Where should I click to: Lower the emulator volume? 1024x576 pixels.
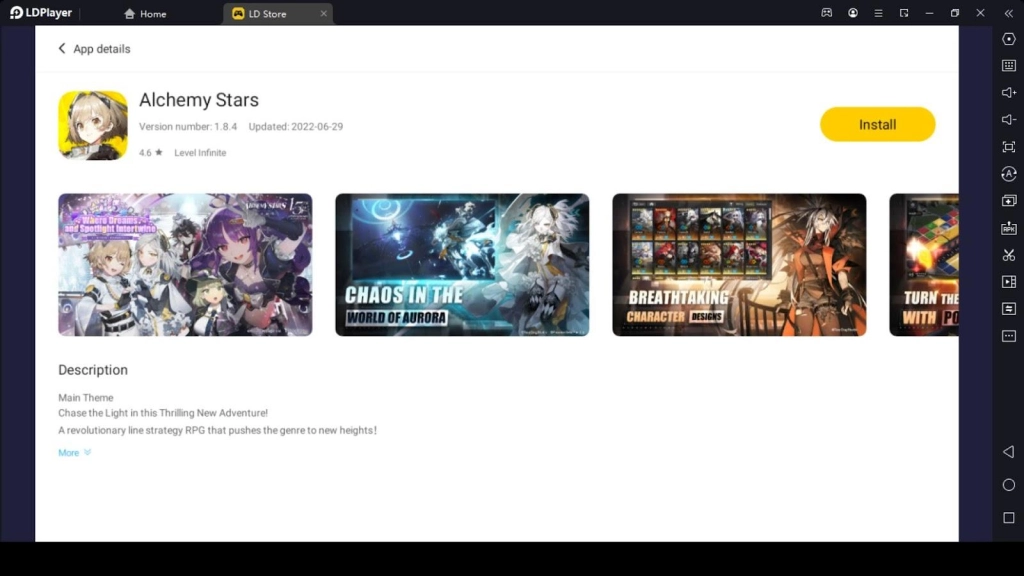[1008, 119]
